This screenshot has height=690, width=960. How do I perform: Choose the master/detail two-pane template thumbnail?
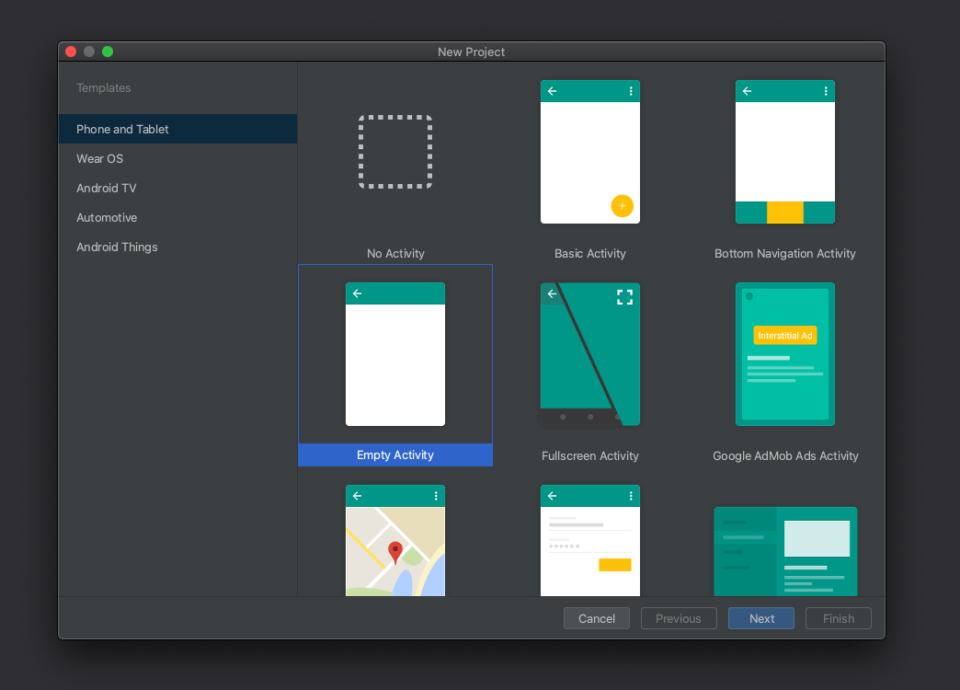coord(785,551)
